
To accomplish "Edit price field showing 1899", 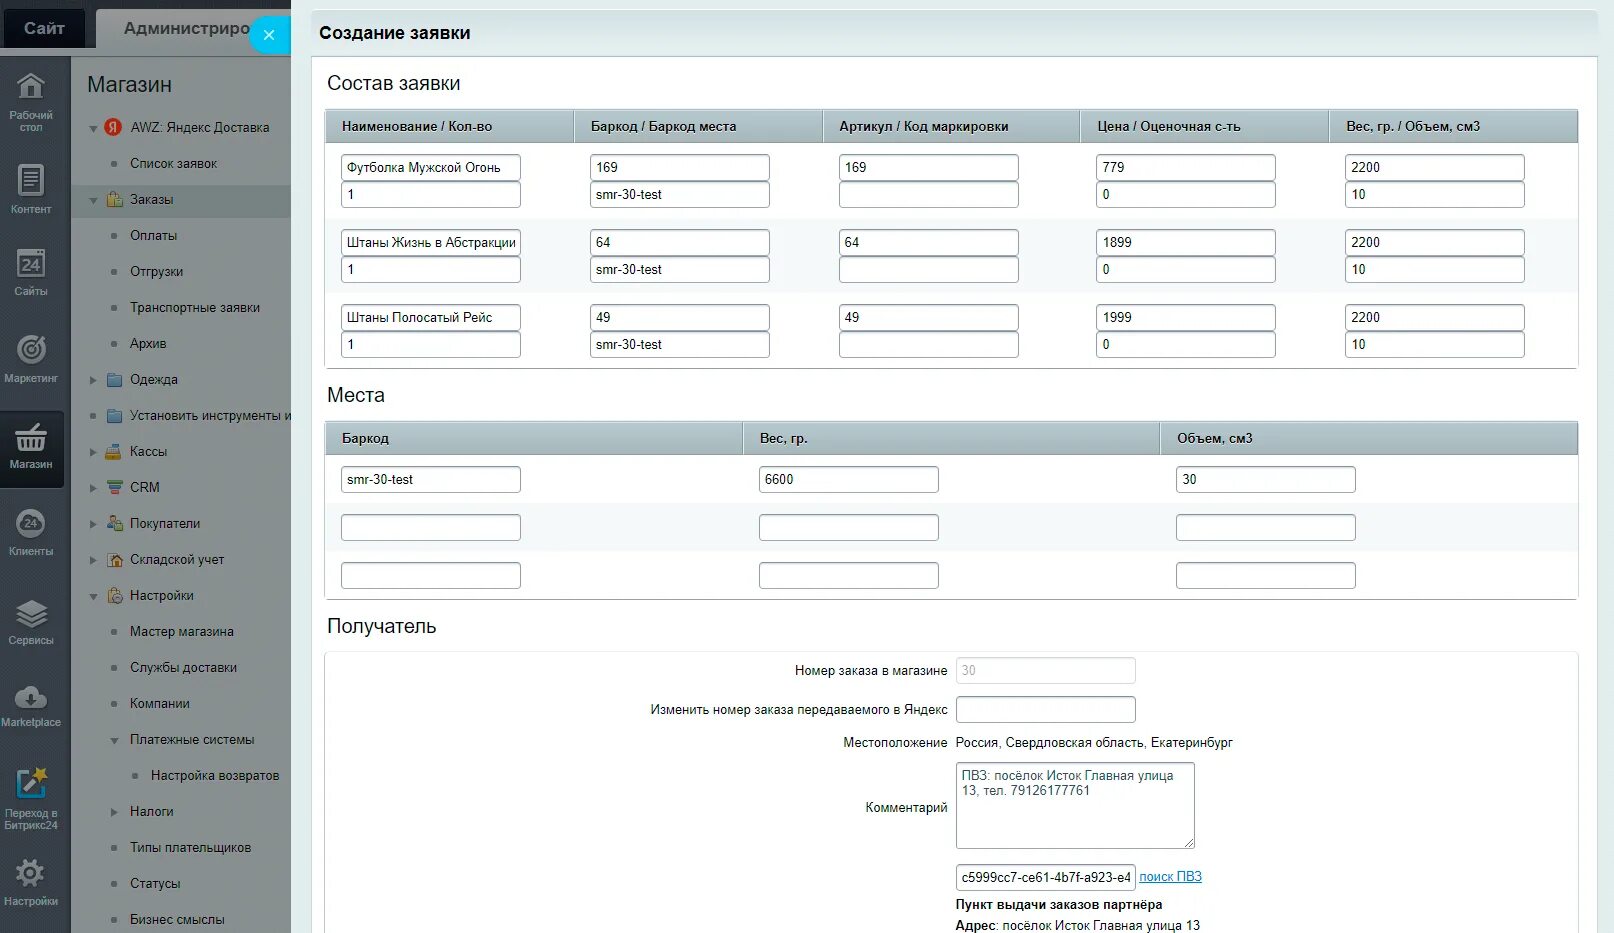I will coord(1186,242).
